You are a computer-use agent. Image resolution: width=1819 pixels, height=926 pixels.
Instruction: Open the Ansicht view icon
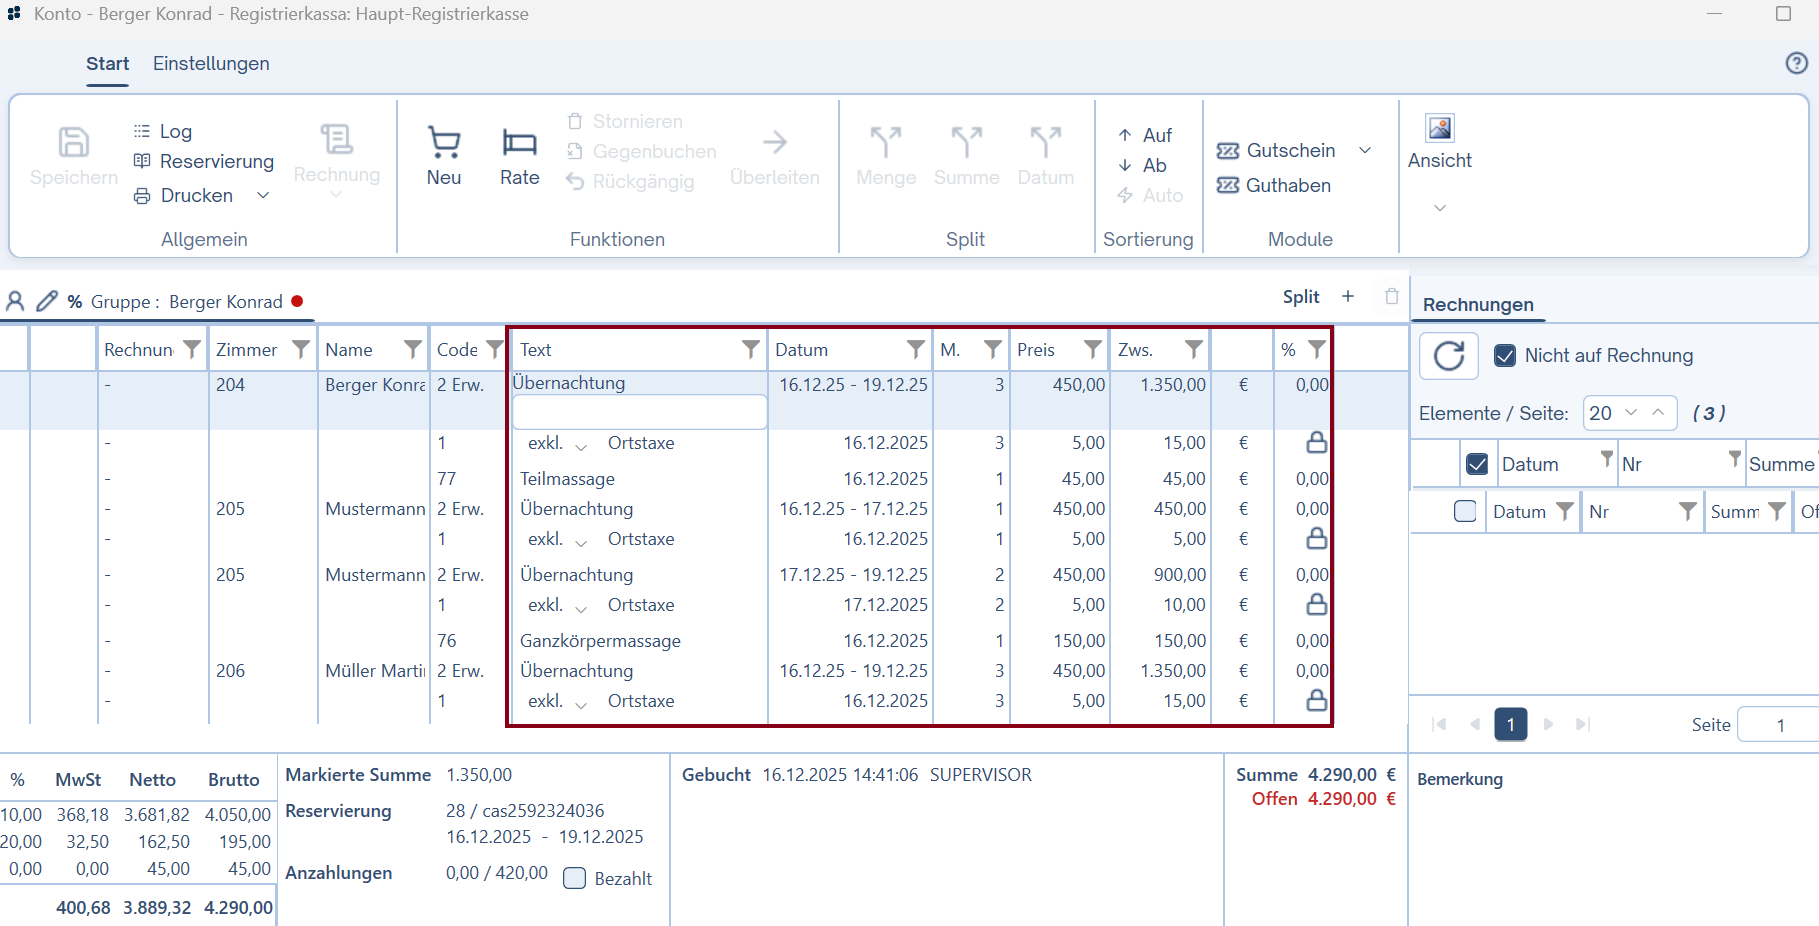1439,129
